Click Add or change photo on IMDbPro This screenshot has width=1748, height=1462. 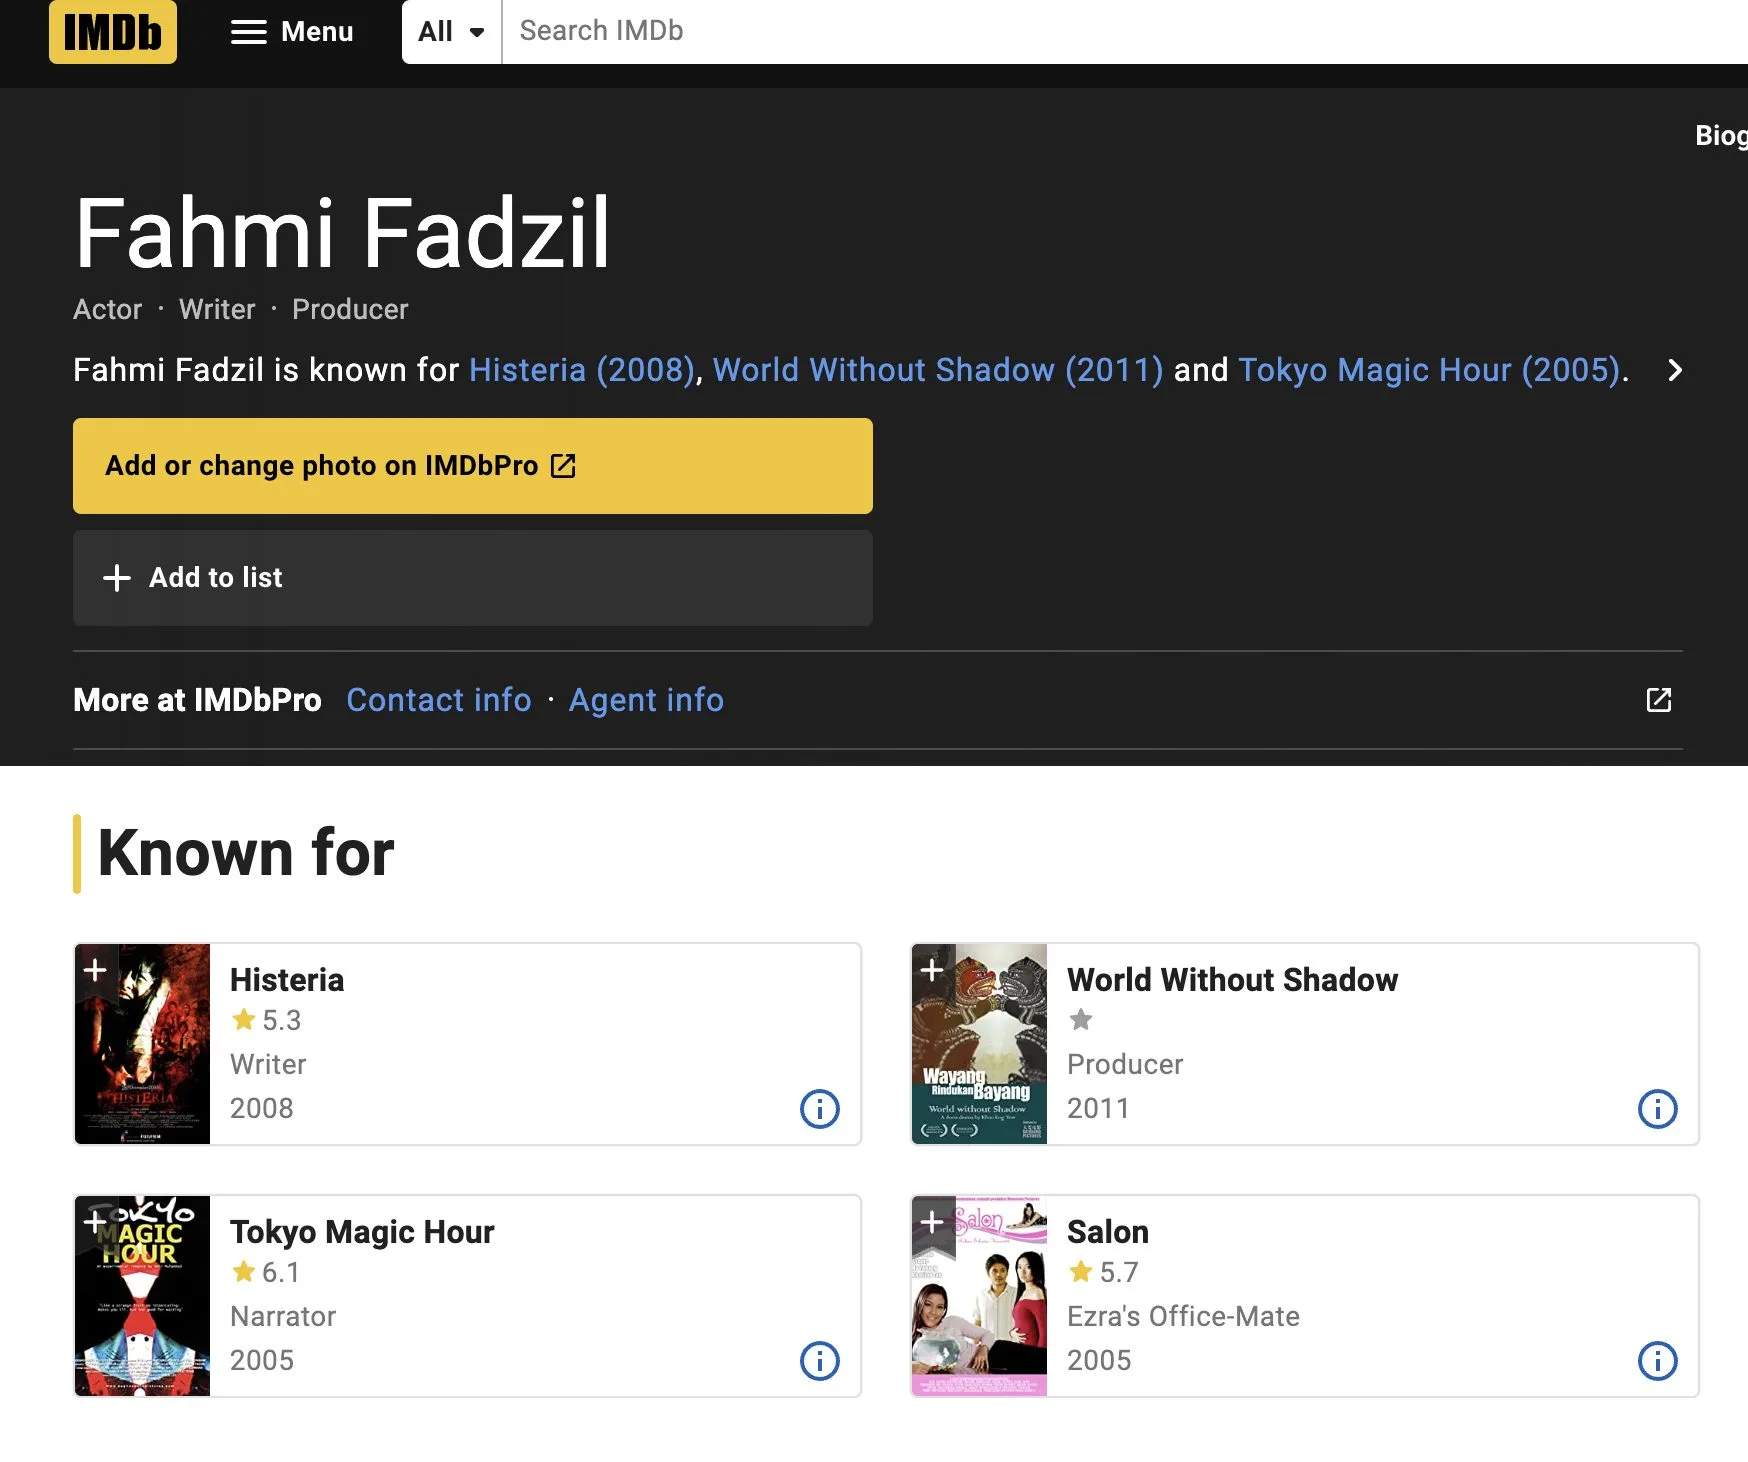tap(472, 466)
